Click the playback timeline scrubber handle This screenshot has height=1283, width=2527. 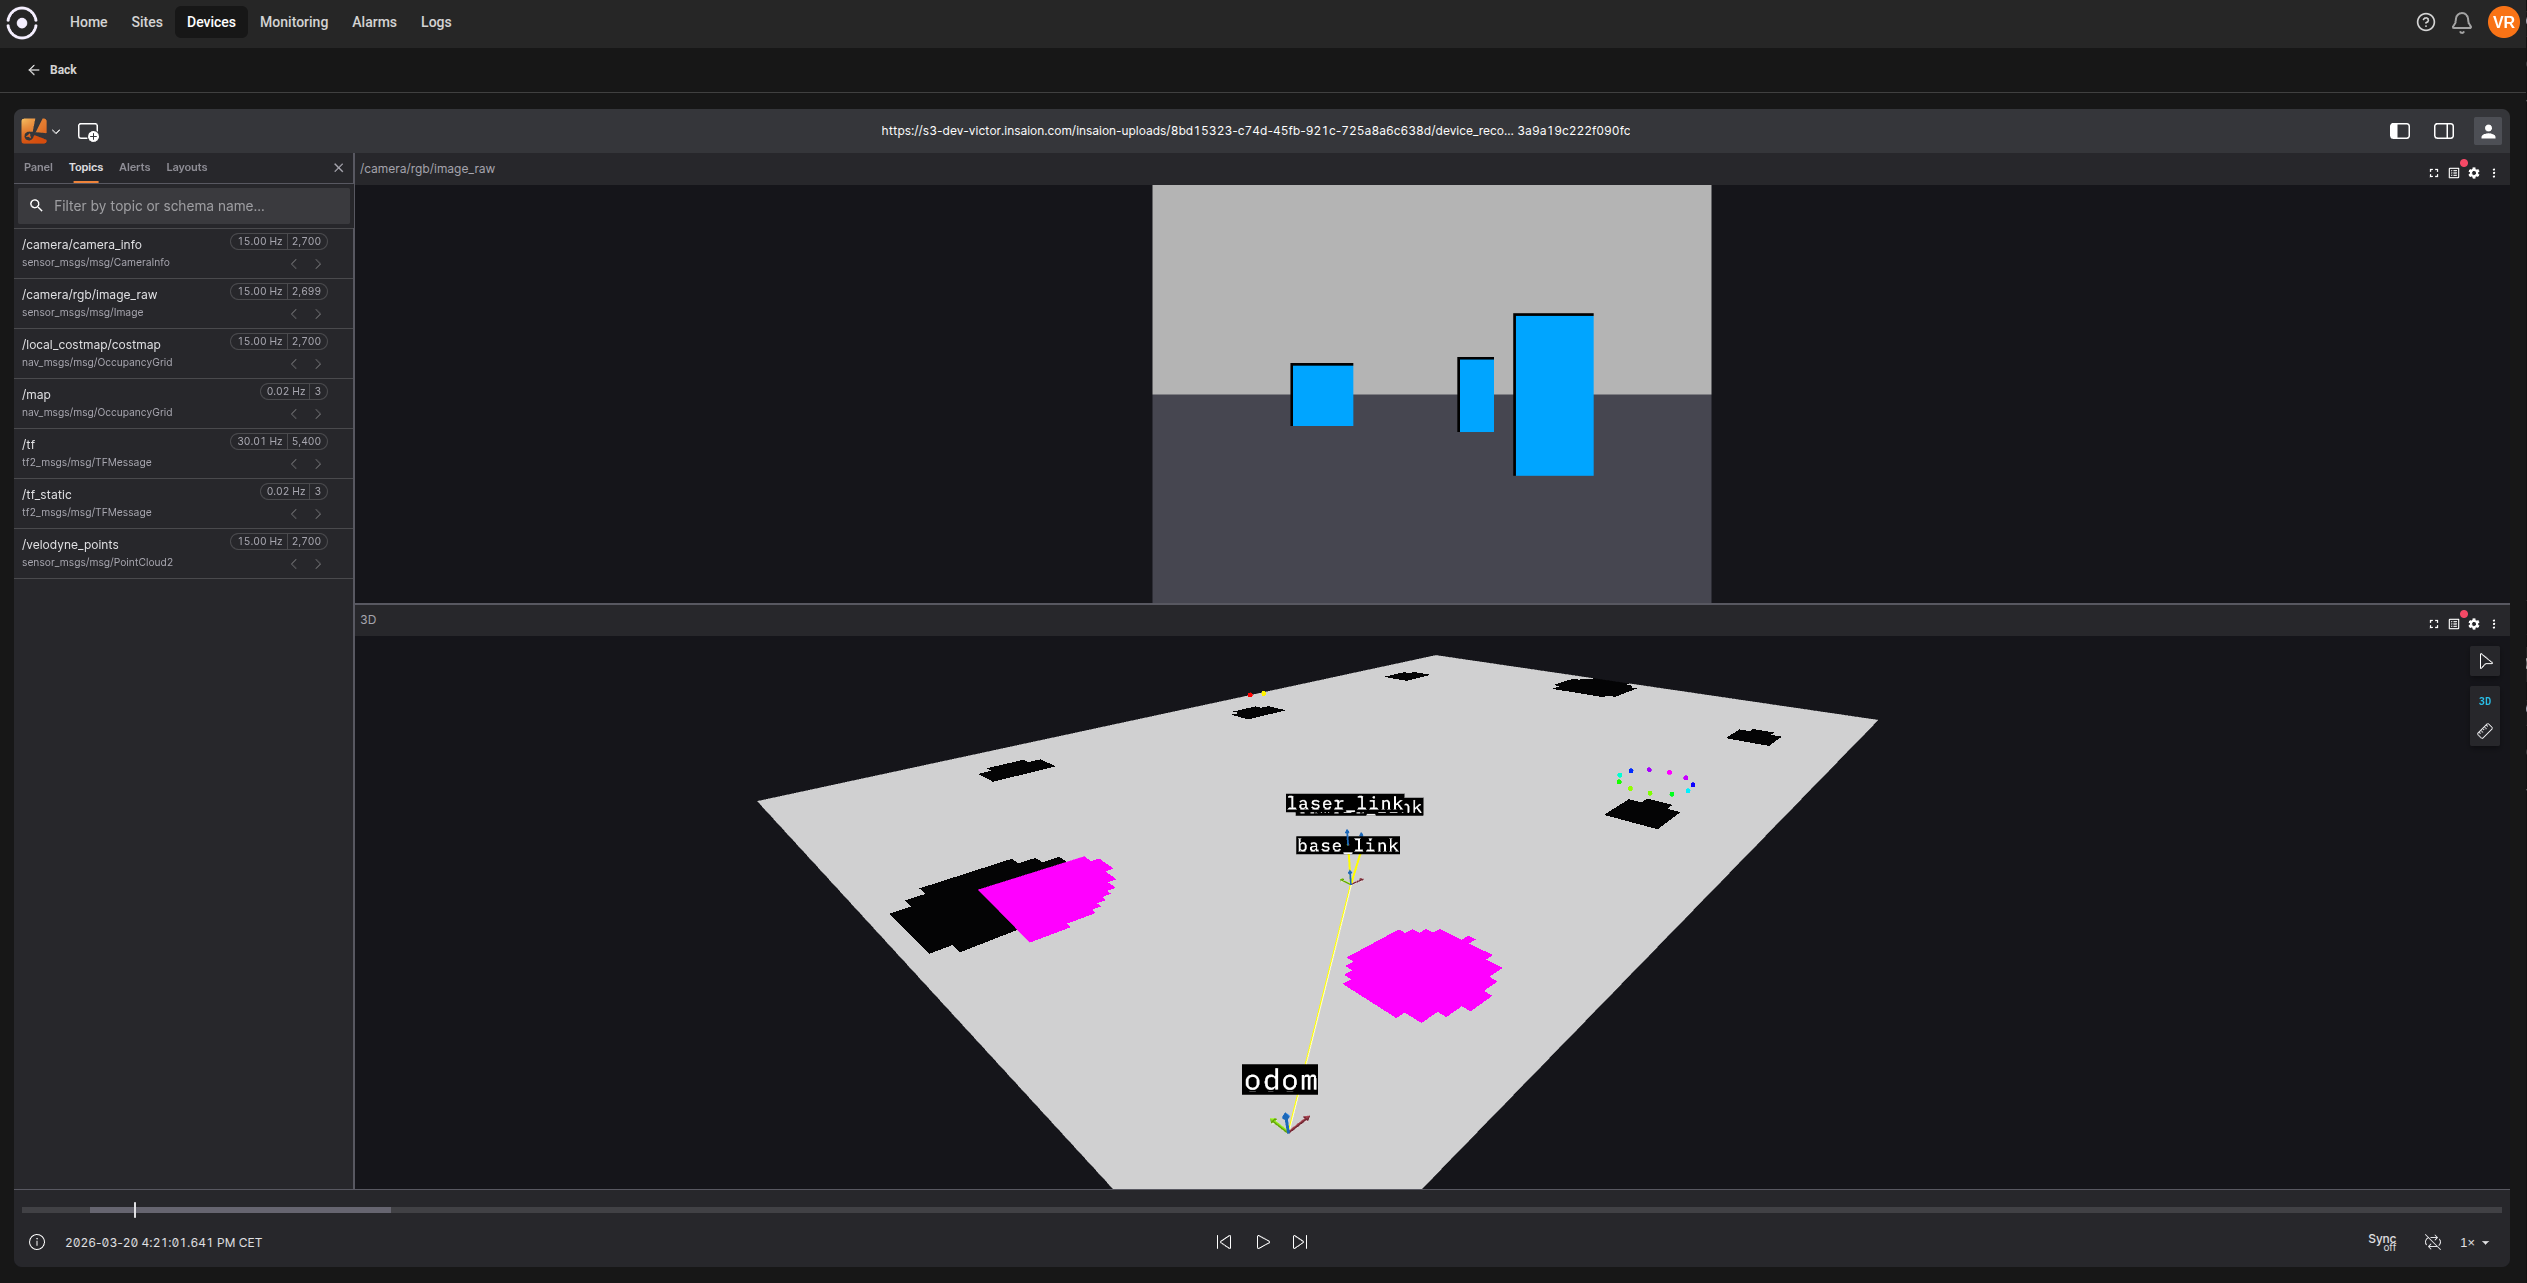(135, 1210)
